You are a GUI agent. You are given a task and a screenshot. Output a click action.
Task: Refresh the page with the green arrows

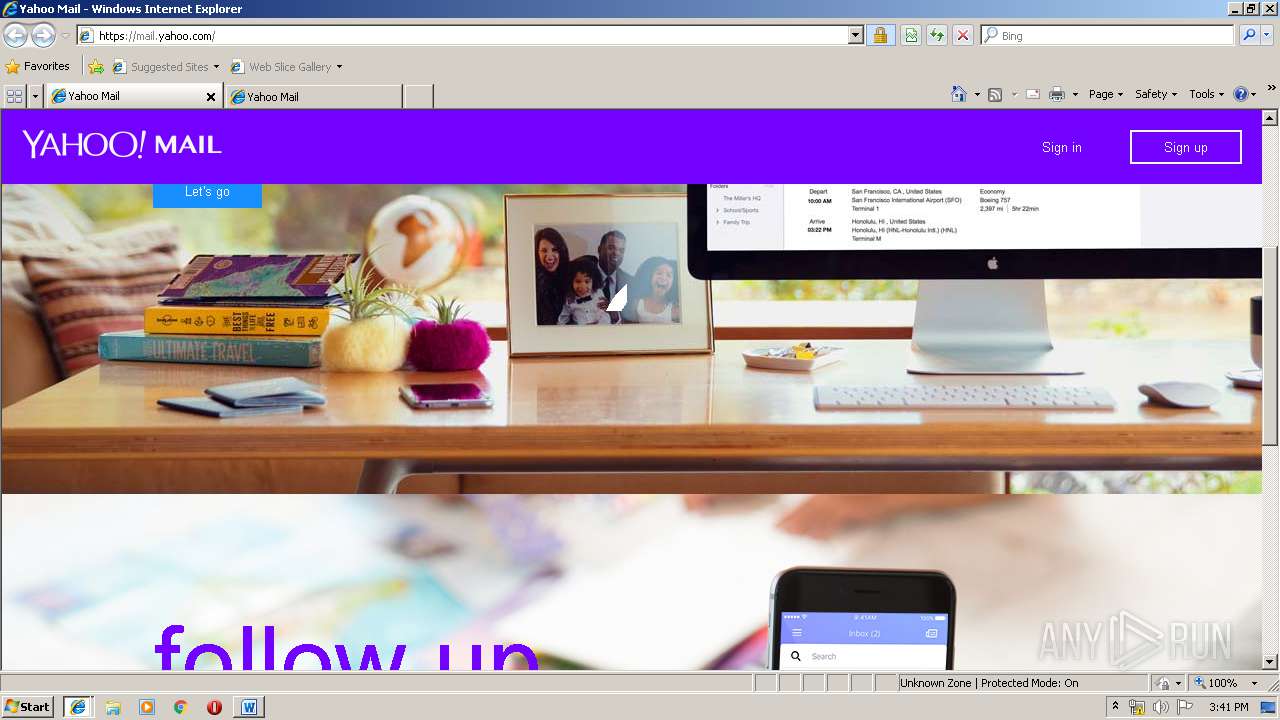pos(937,35)
